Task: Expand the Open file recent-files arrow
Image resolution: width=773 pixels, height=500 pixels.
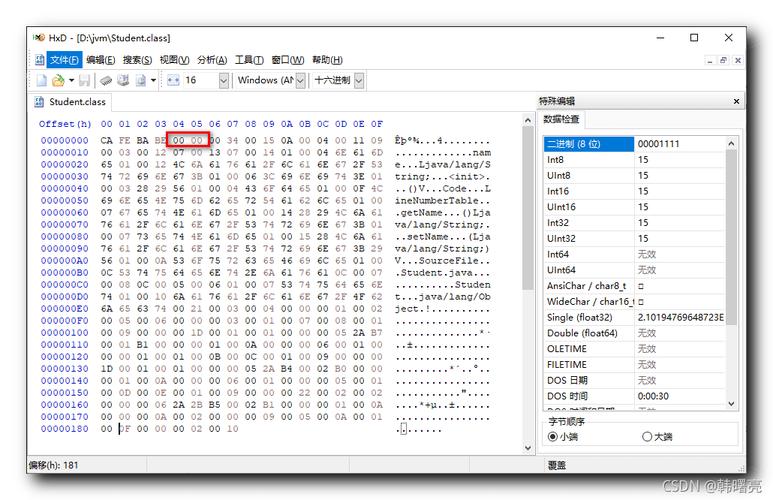Action: 71,80
